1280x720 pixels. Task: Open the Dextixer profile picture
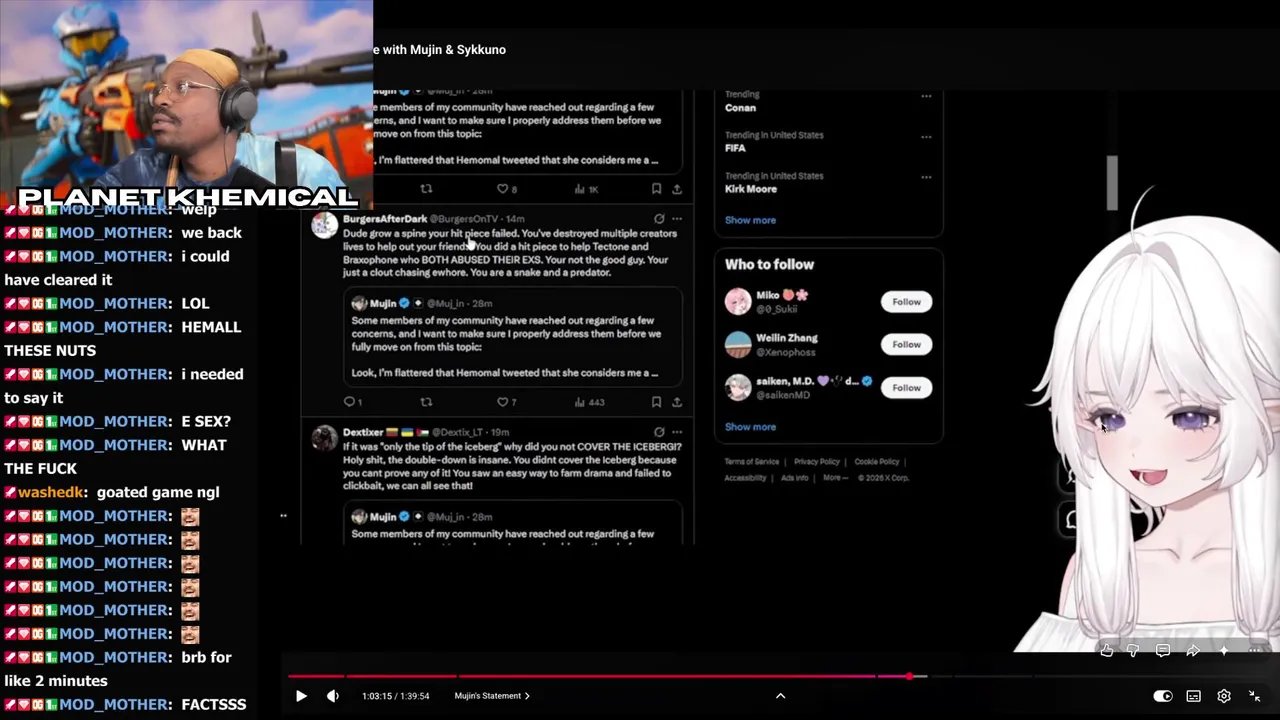point(324,438)
